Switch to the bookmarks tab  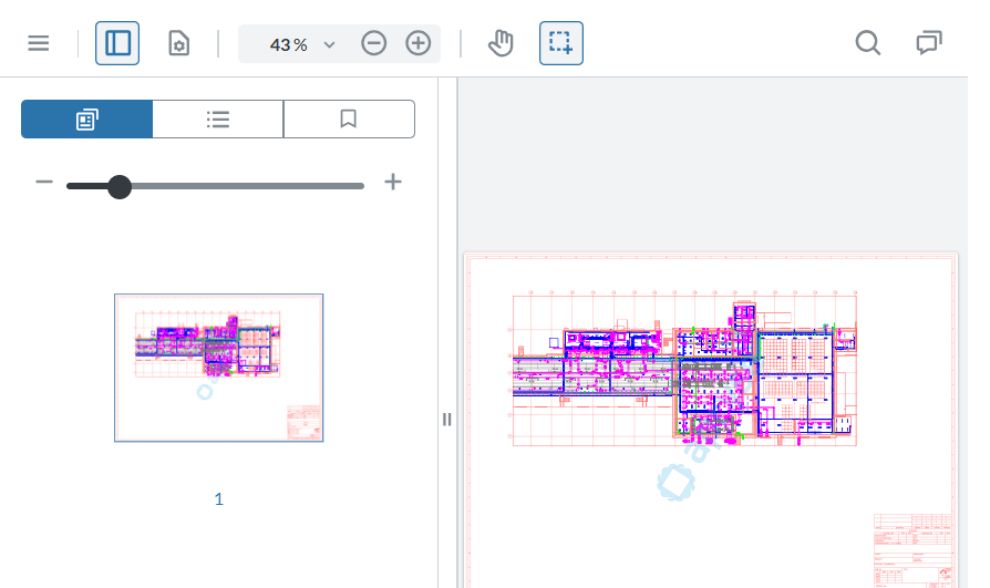point(349,119)
